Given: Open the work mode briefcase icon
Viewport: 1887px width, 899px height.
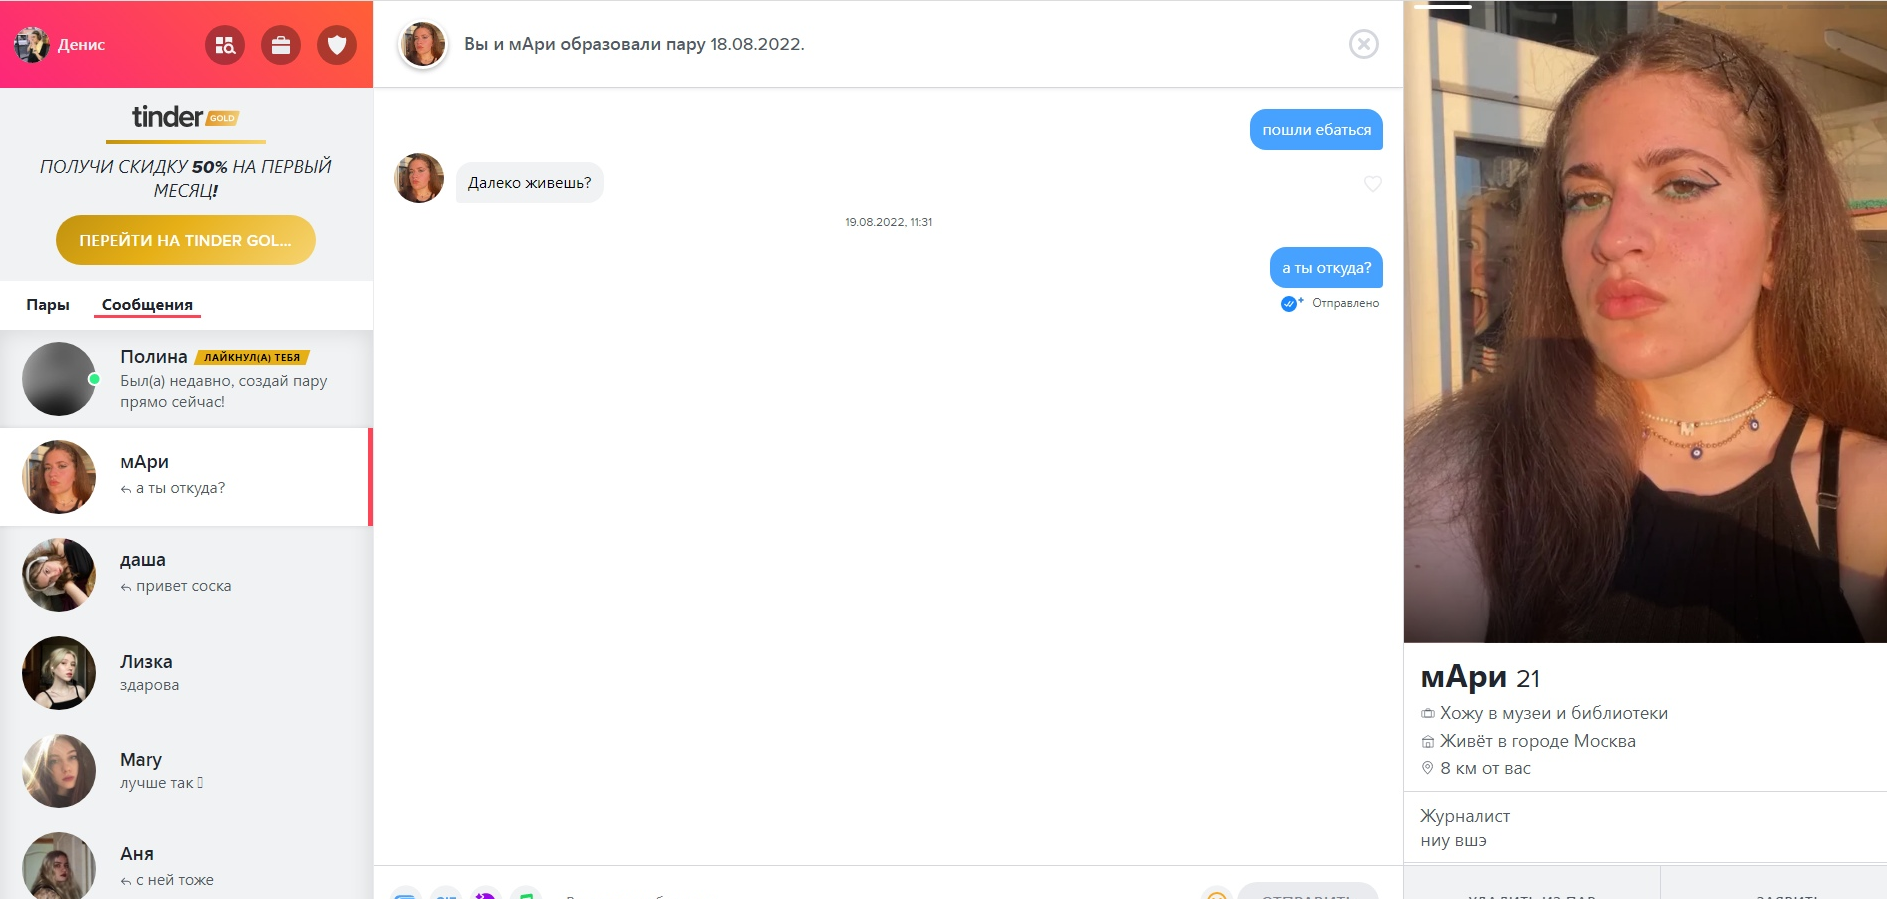Looking at the screenshot, I should (281, 45).
